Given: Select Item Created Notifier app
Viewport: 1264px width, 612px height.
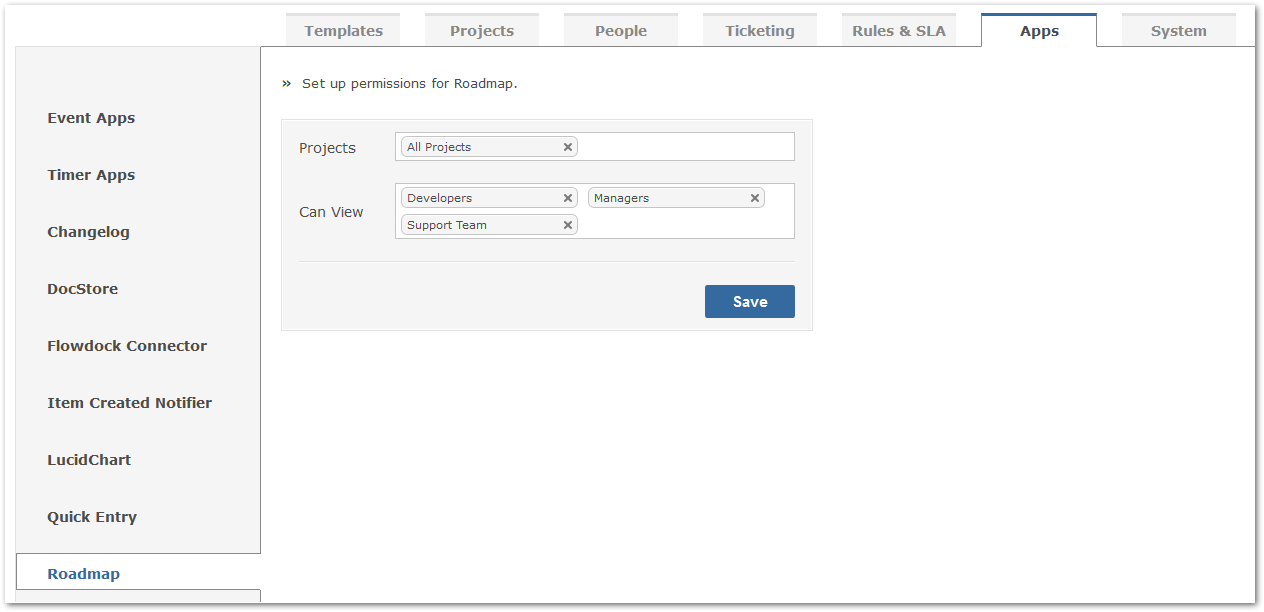Looking at the screenshot, I should [129, 403].
